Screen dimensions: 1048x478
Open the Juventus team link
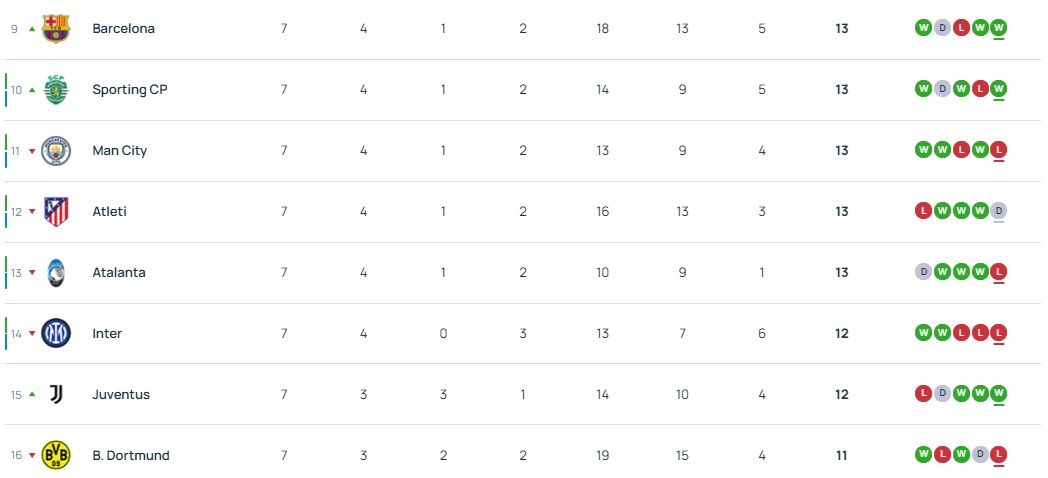tap(121, 395)
